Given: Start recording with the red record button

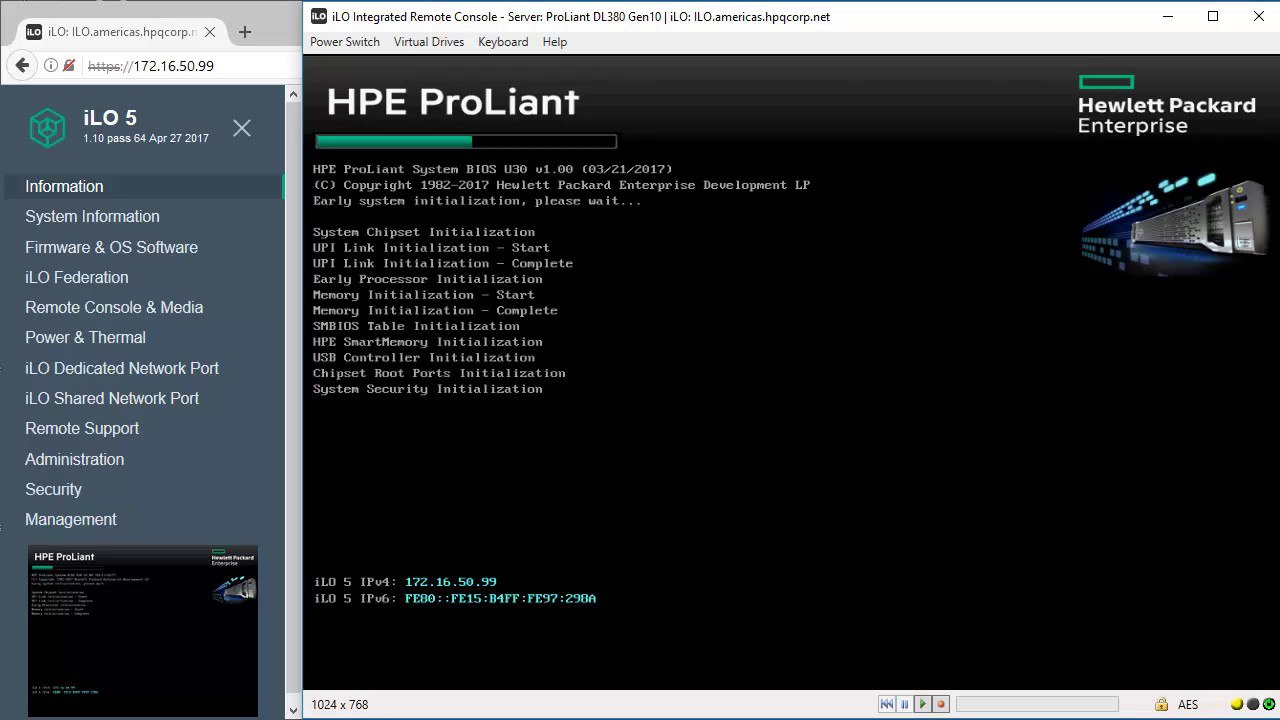Looking at the screenshot, I should pos(941,704).
